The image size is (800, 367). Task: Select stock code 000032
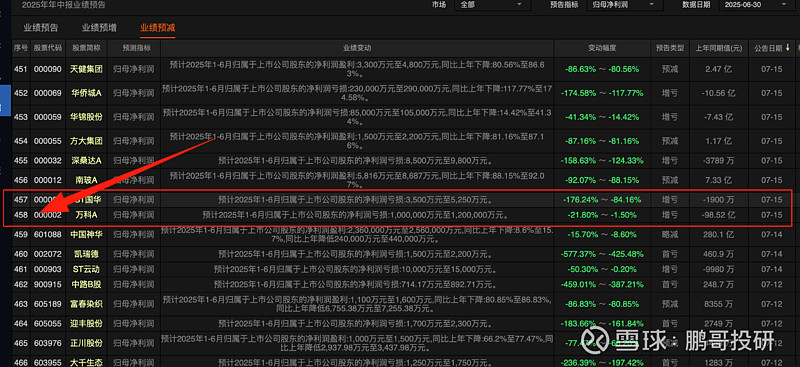tap(48, 161)
